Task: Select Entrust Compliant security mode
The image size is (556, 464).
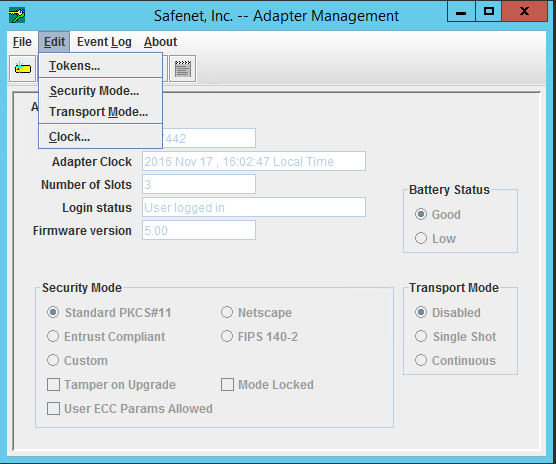Action: [106, 336]
